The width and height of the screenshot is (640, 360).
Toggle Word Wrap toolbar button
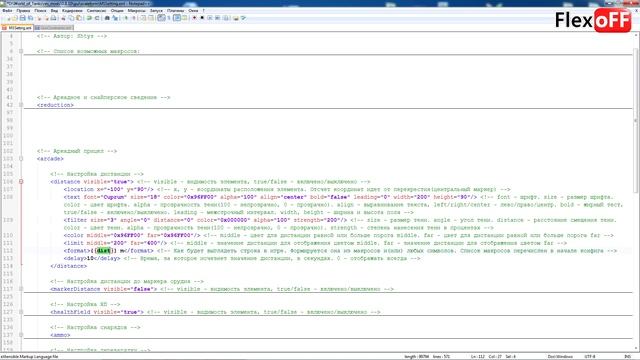pos(161,18)
